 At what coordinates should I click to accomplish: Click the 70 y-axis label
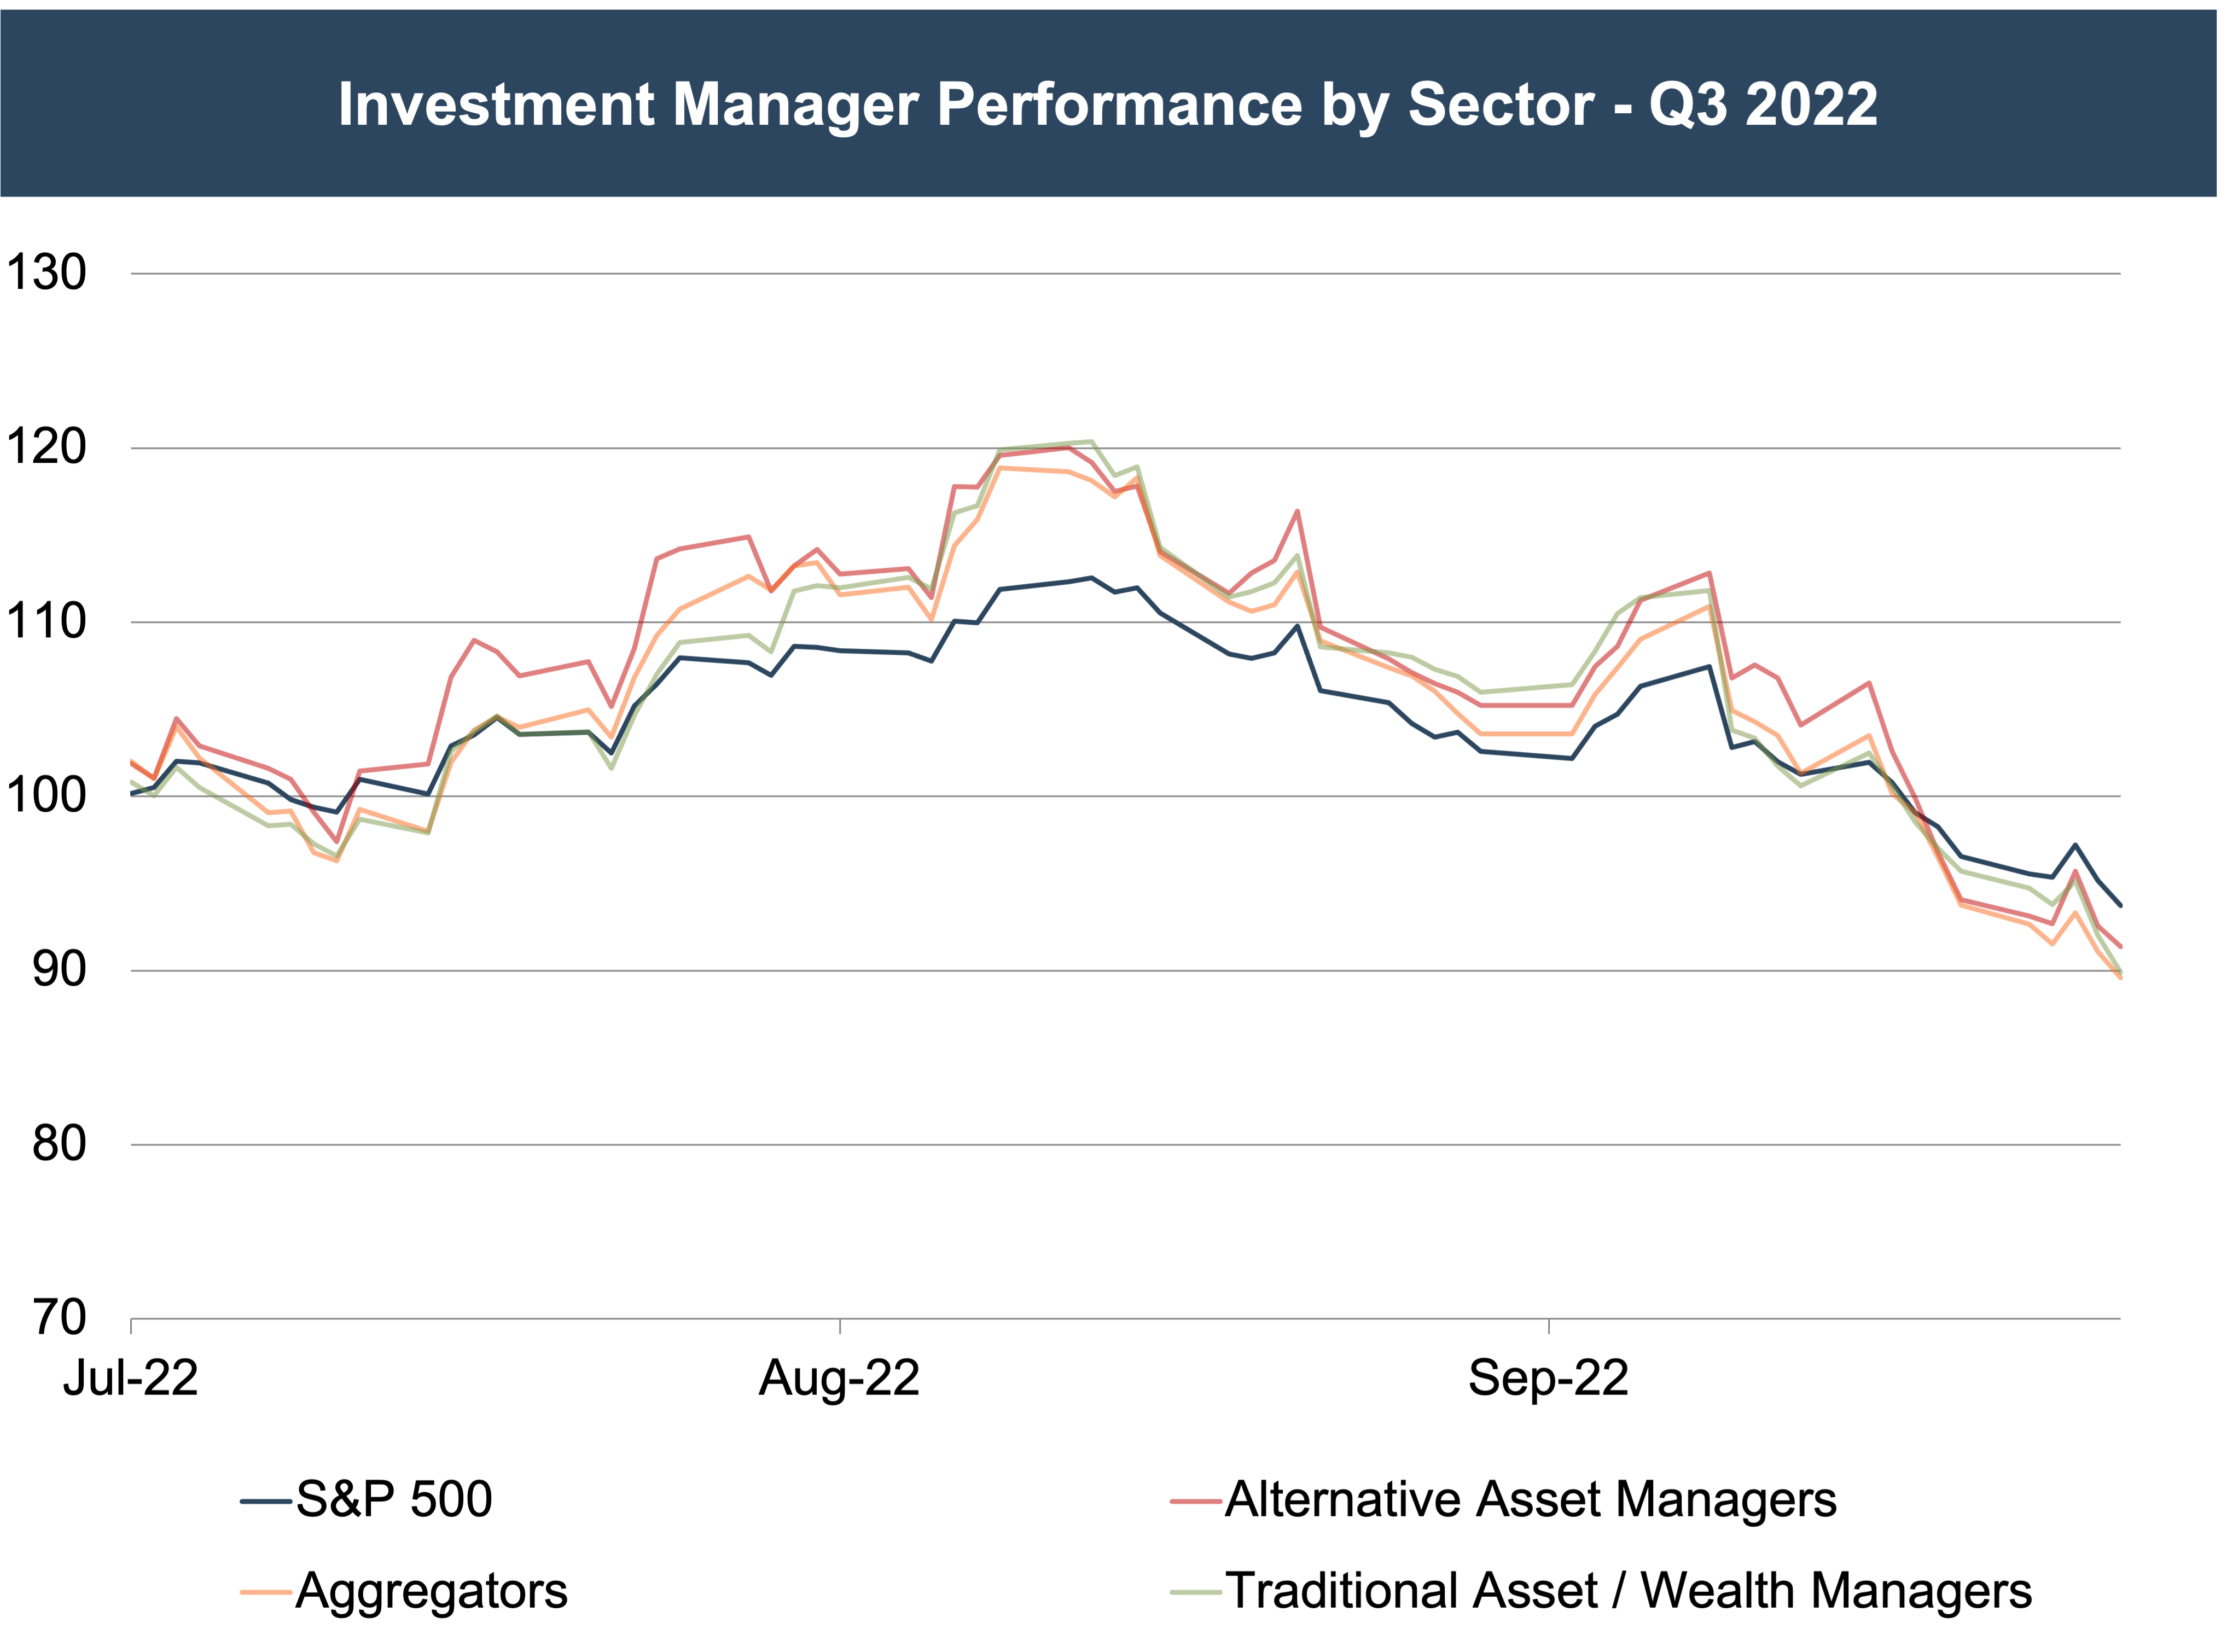point(59,1318)
